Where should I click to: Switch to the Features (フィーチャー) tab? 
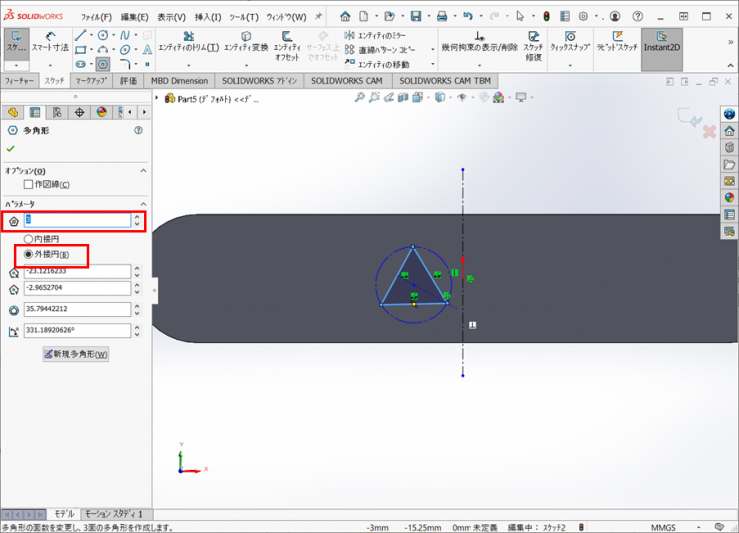[x=20, y=80]
